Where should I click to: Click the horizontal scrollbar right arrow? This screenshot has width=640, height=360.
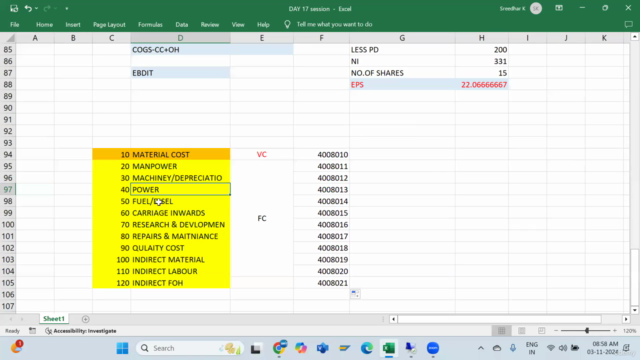point(626,319)
